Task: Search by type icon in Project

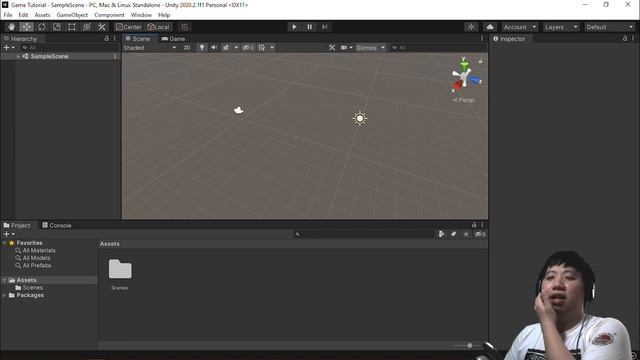Action: click(x=441, y=234)
